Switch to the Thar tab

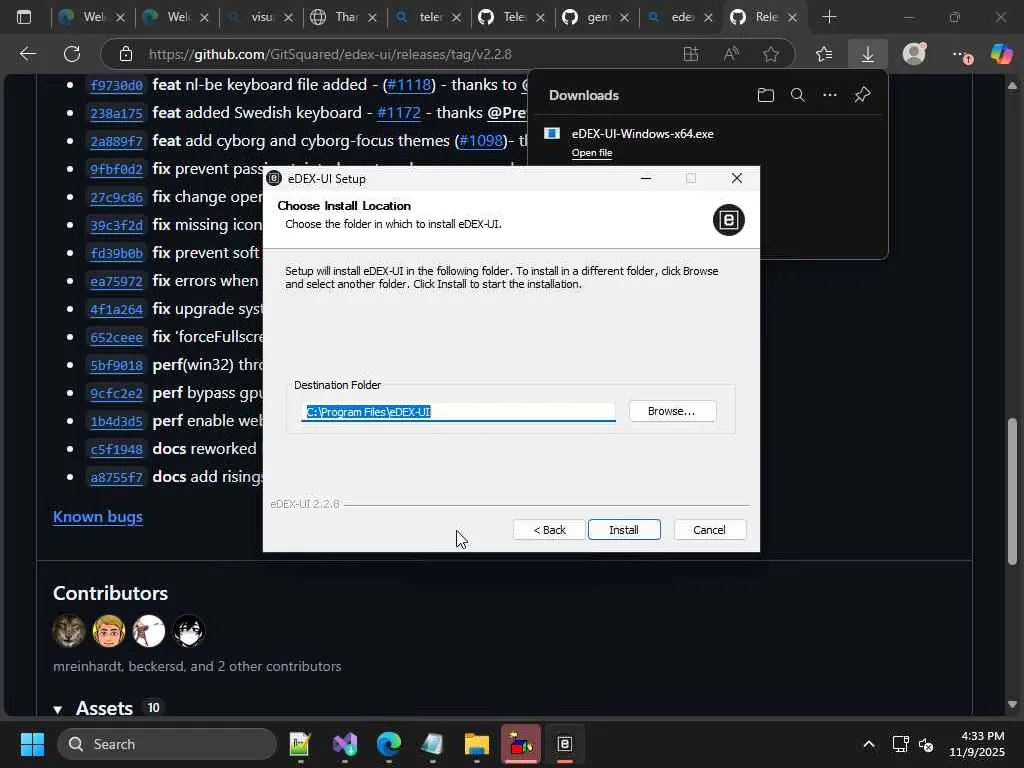point(345,17)
